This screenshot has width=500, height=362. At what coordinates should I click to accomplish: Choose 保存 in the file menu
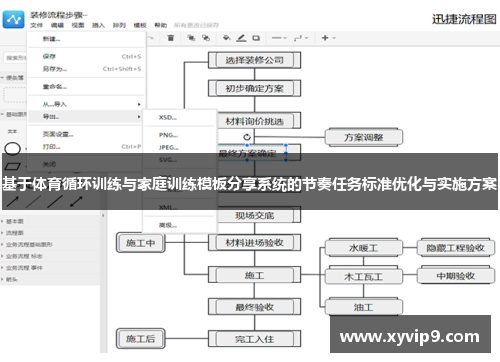pyautogui.click(x=86, y=57)
